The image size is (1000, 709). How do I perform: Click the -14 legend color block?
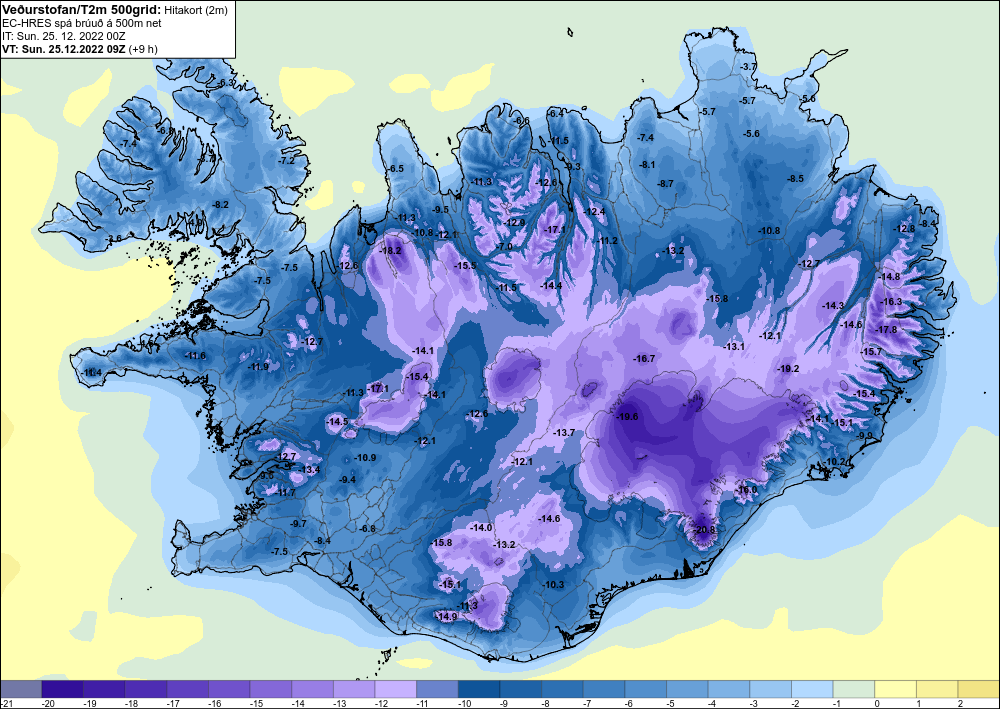[x=312, y=689]
